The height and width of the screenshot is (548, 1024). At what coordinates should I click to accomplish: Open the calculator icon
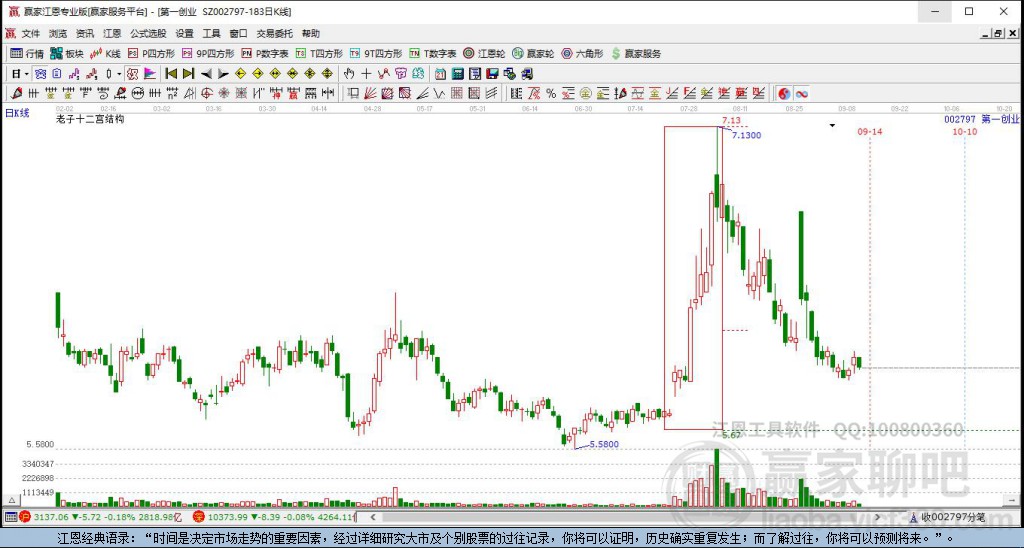458,74
